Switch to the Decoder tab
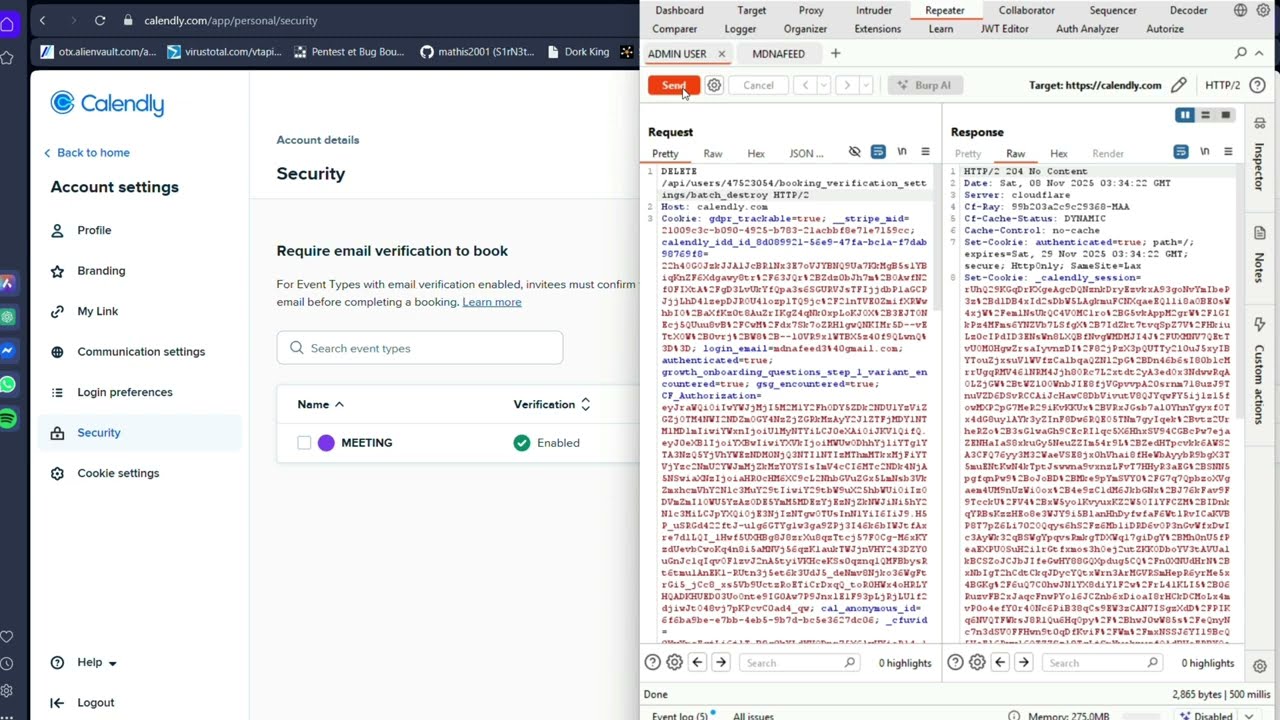Viewport: 1280px width, 720px height. tap(1188, 10)
